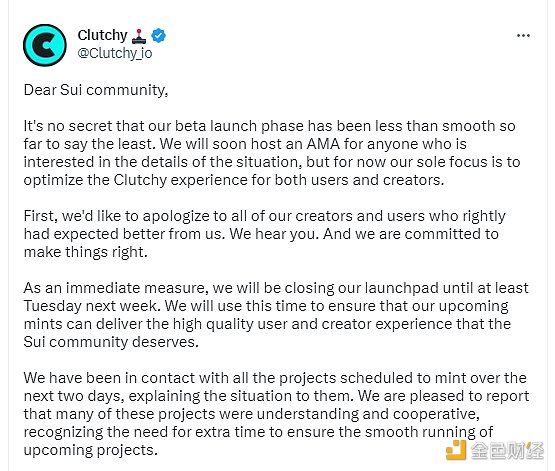555x471 pixels.
Task: Click the word "AMA" in the tweet
Action: click(x=323, y=144)
